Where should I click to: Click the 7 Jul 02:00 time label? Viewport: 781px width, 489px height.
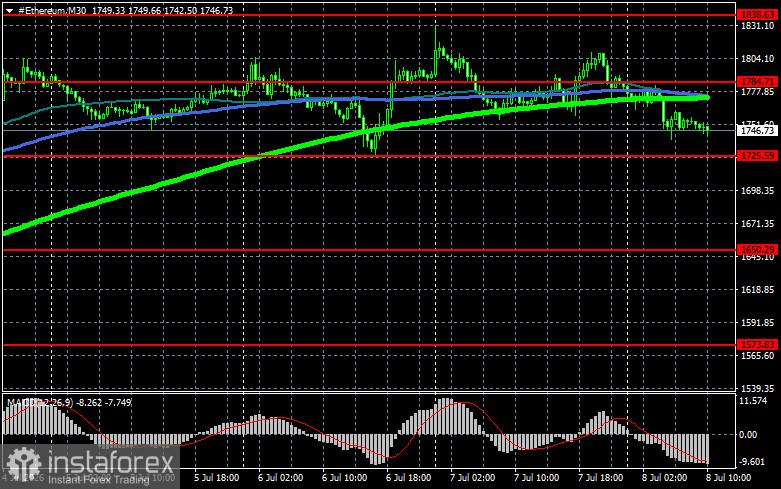click(x=473, y=478)
